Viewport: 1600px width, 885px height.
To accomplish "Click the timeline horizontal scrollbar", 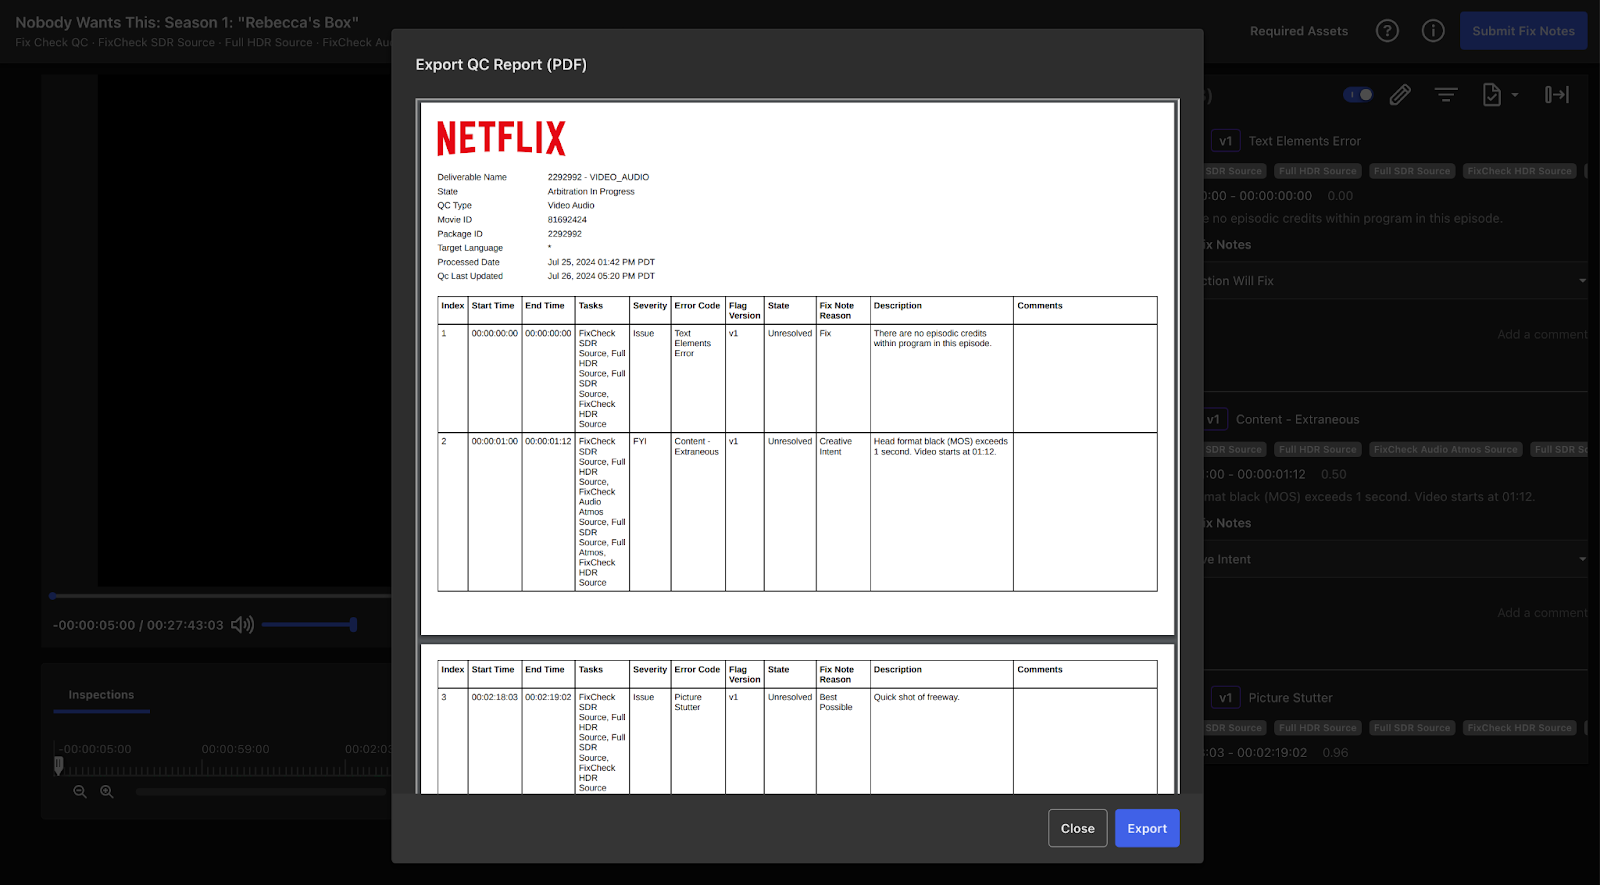I will pyautogui.click(x=261, y=792).
